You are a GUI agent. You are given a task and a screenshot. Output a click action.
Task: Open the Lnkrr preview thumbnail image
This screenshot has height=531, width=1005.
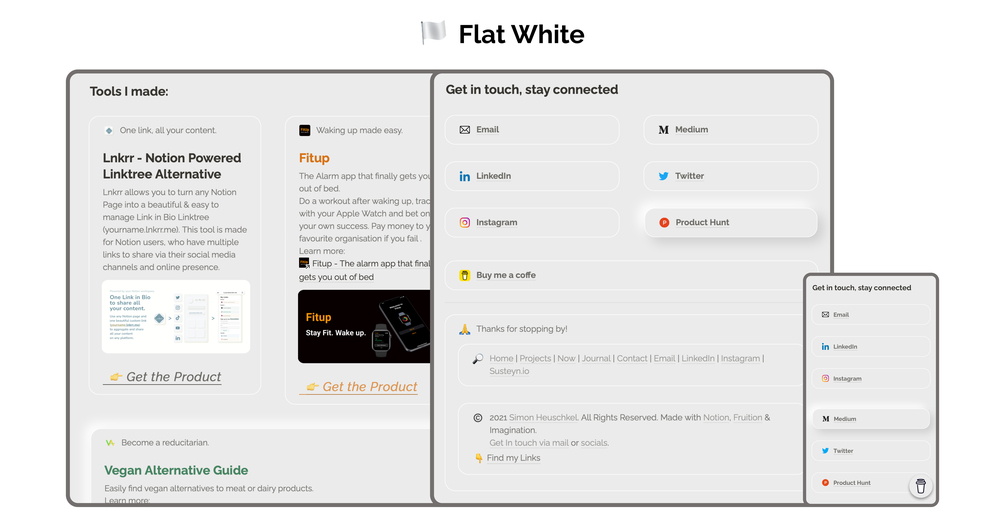click(176, 317)
